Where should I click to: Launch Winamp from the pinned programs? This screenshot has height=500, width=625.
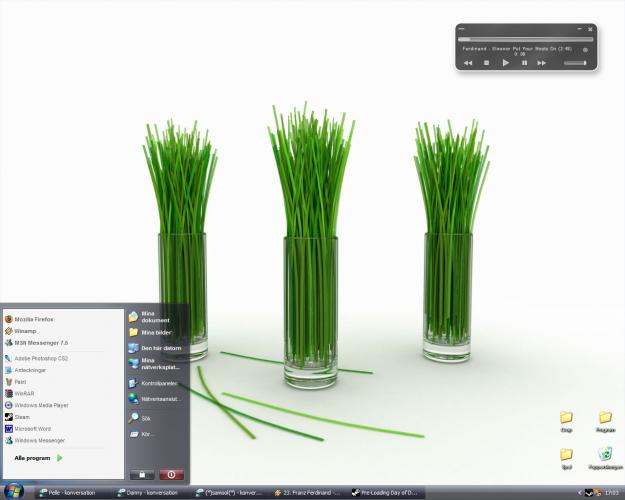click(x=25, y=331)
